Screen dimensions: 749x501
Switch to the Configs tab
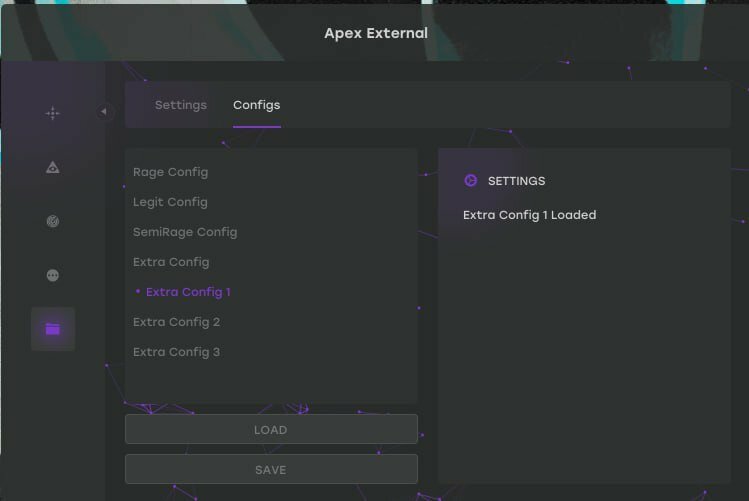(x=257, y=105)
